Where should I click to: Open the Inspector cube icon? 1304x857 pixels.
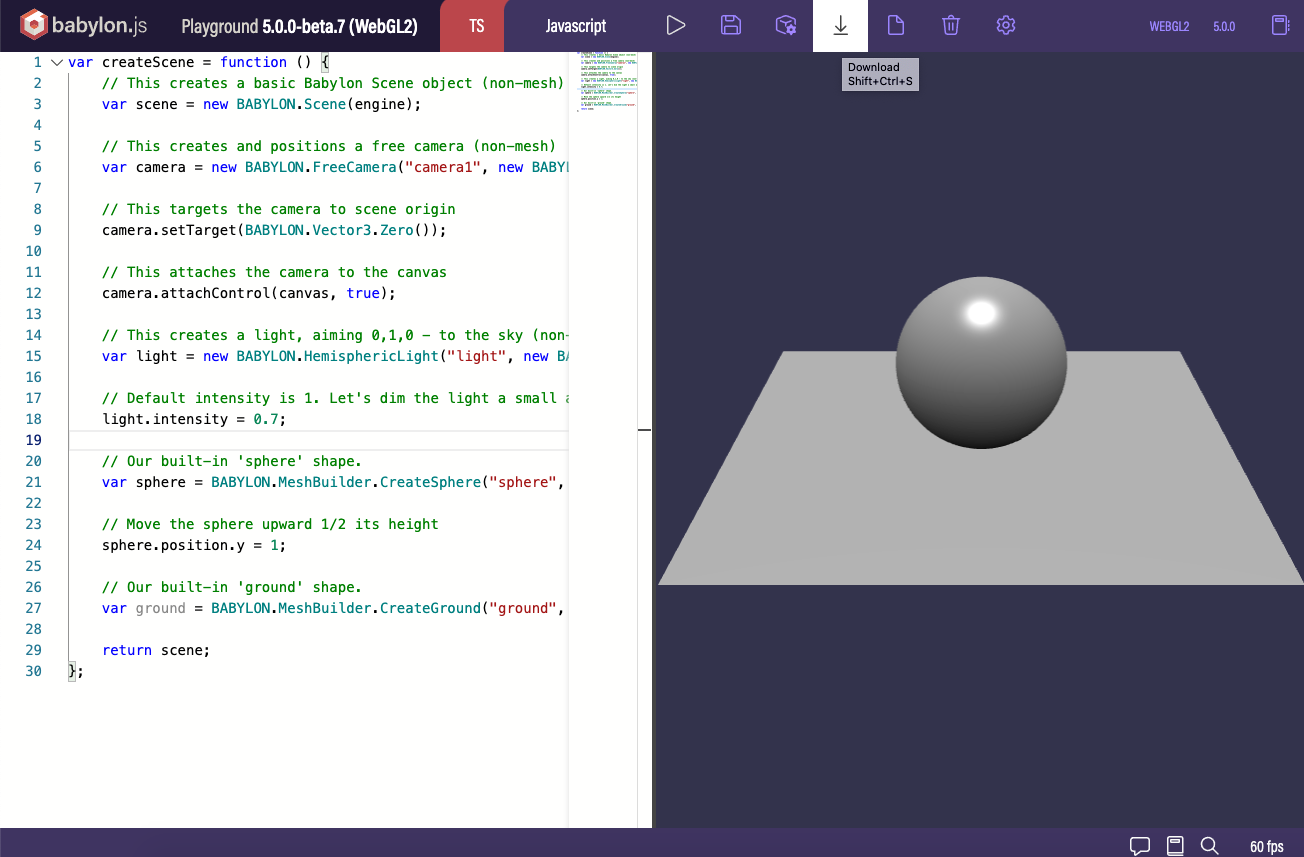(786, 26)
